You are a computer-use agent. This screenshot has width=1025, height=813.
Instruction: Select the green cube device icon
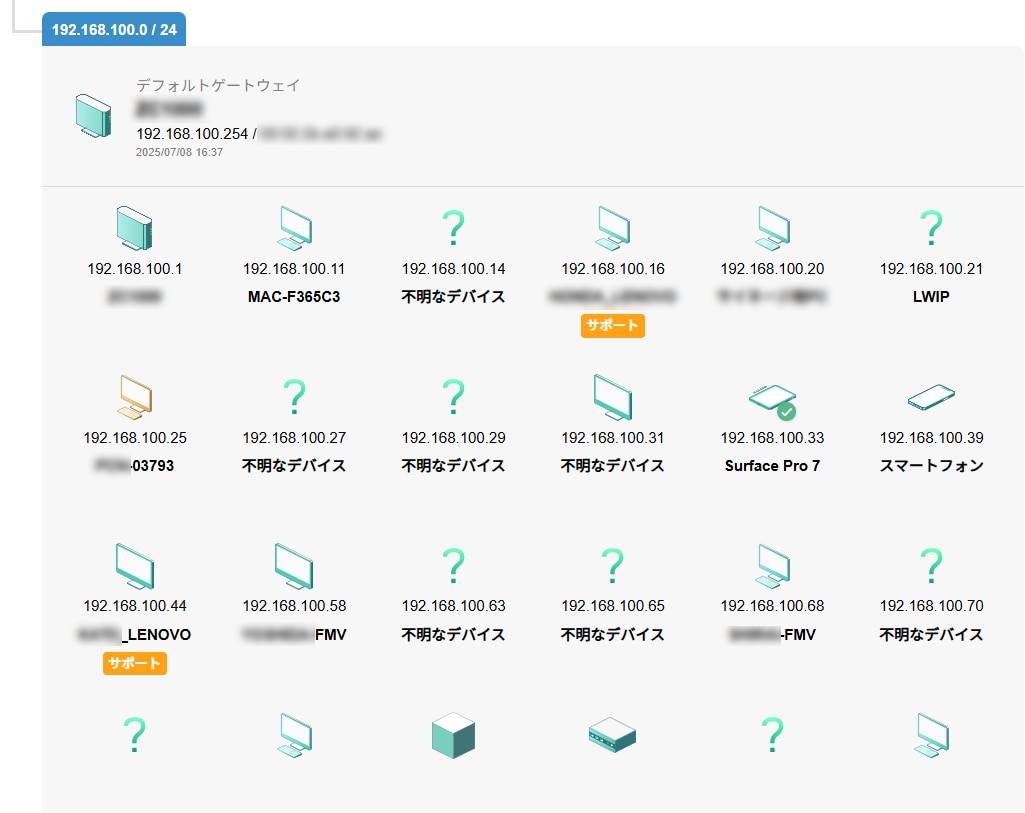click(x=453, y=735)
